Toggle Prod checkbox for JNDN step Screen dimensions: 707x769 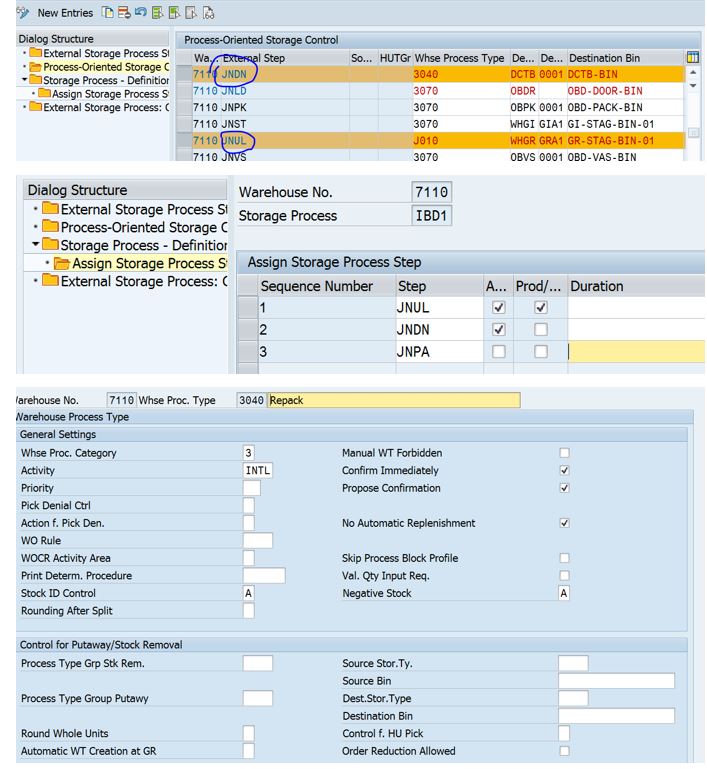click(540, 329)
